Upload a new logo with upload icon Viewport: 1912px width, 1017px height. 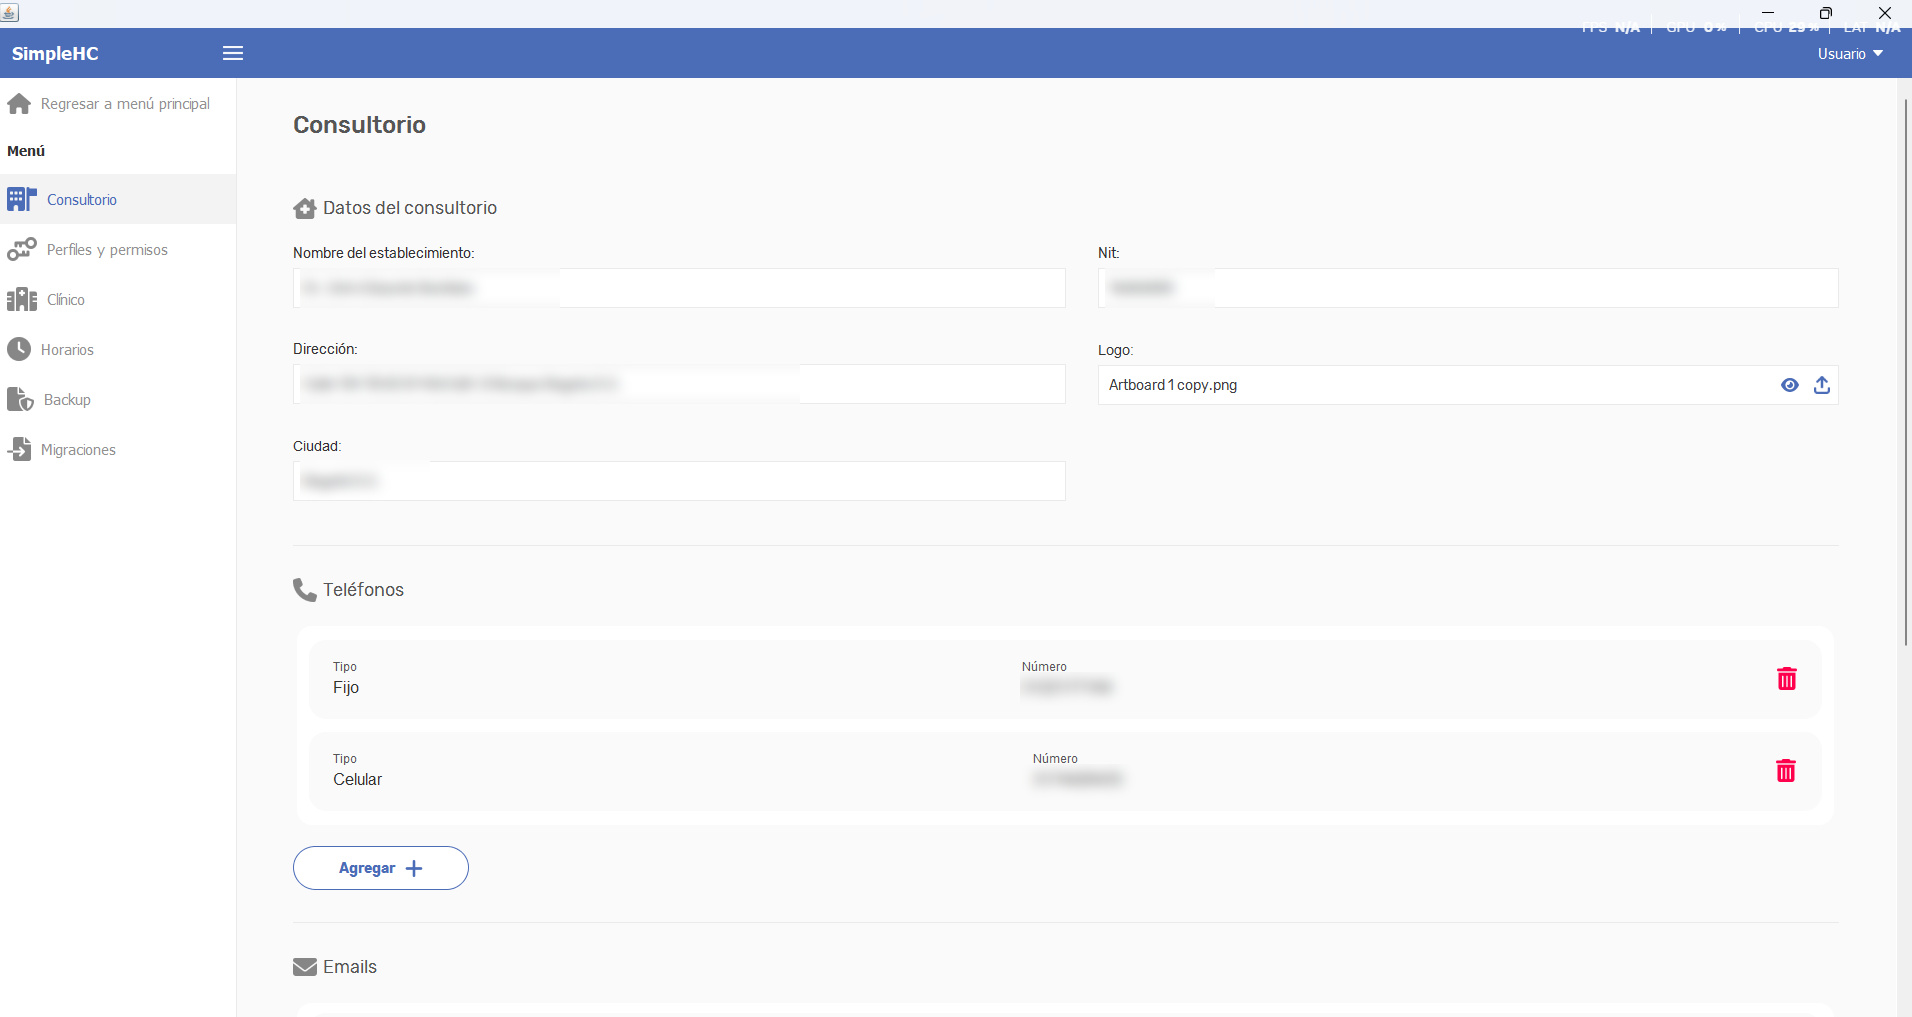pos(1822,385)
